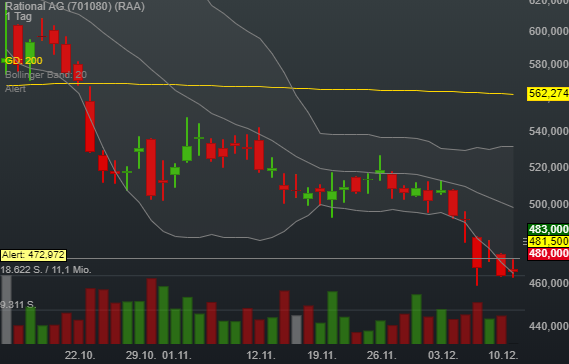Select the red 480,000 price label
The height and width of the screenshot is (364, 569).
pyautogui.click(x=548, y=253)
